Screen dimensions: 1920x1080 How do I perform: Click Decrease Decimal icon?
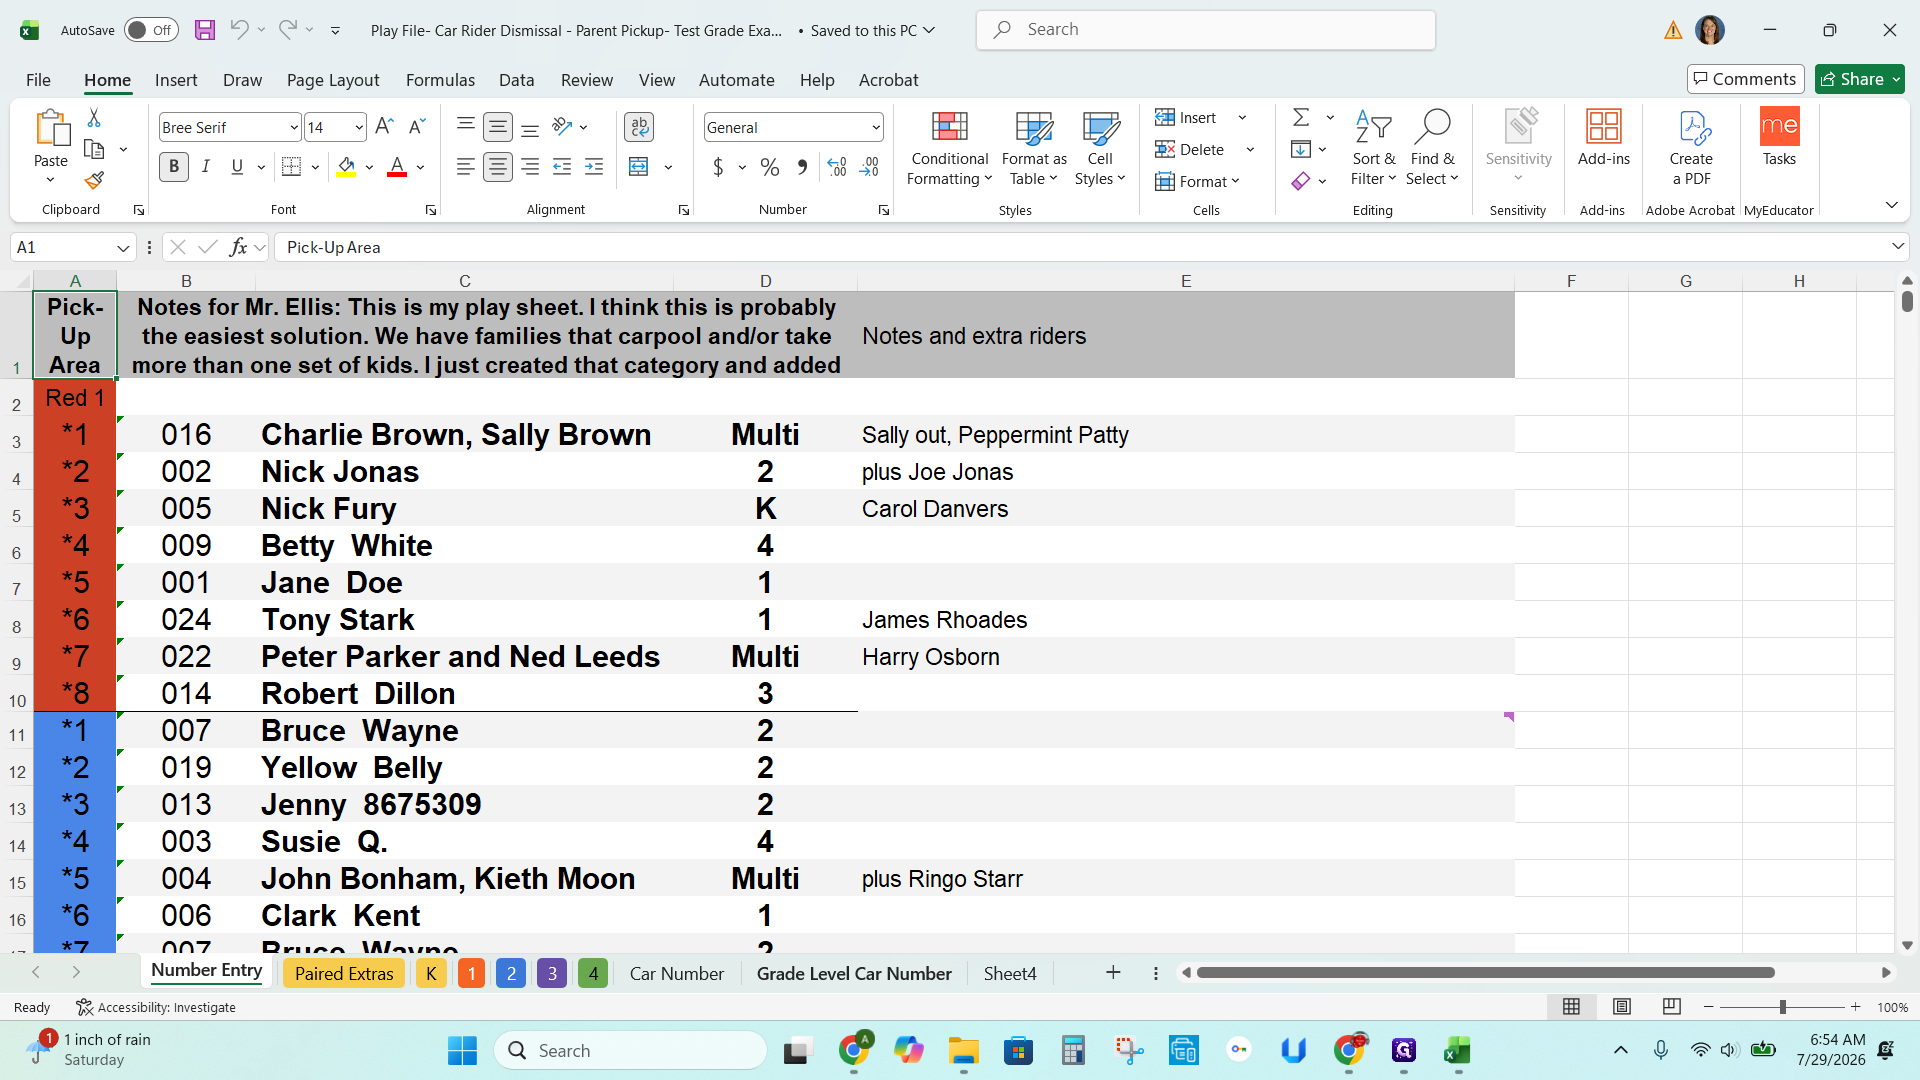[870, 167]
